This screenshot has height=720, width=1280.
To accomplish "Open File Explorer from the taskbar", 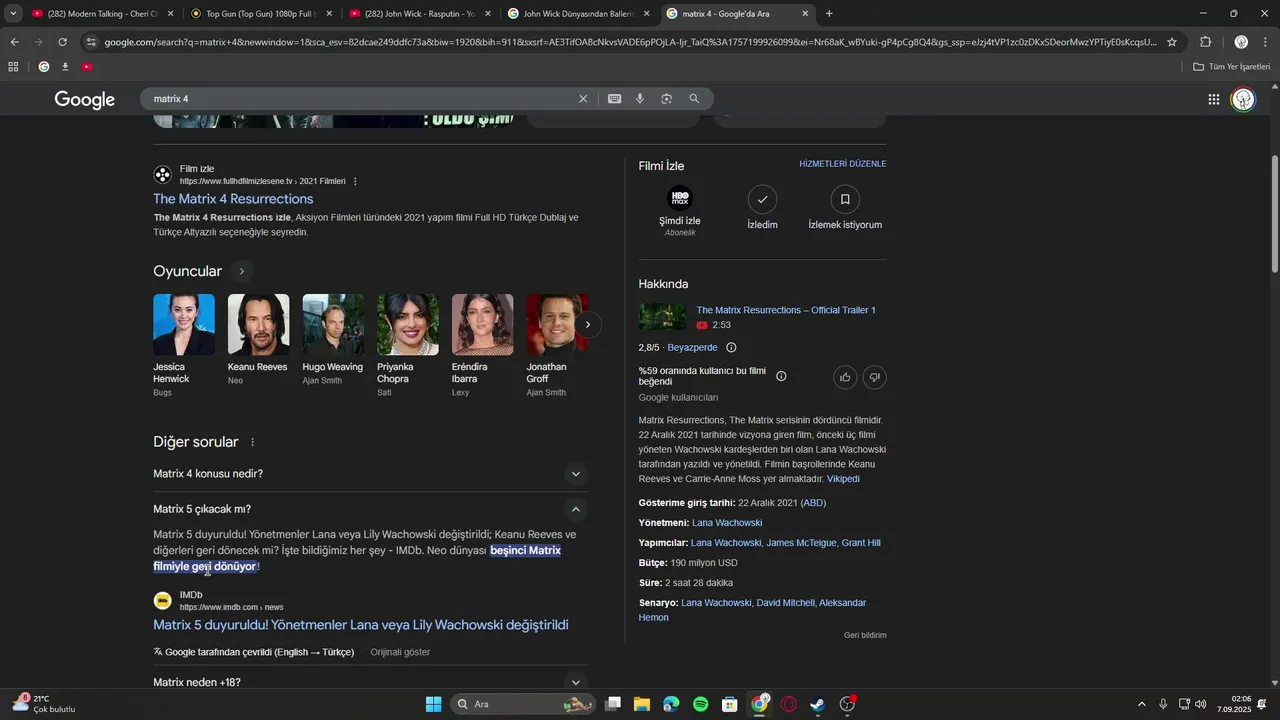I will point(641,704).
